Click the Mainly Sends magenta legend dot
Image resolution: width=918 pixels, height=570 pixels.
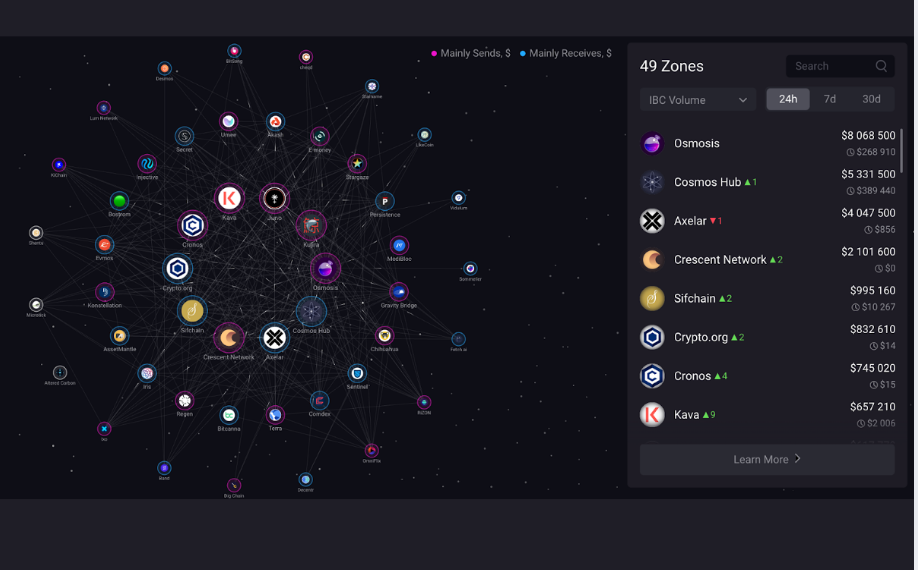click(434, 53)
